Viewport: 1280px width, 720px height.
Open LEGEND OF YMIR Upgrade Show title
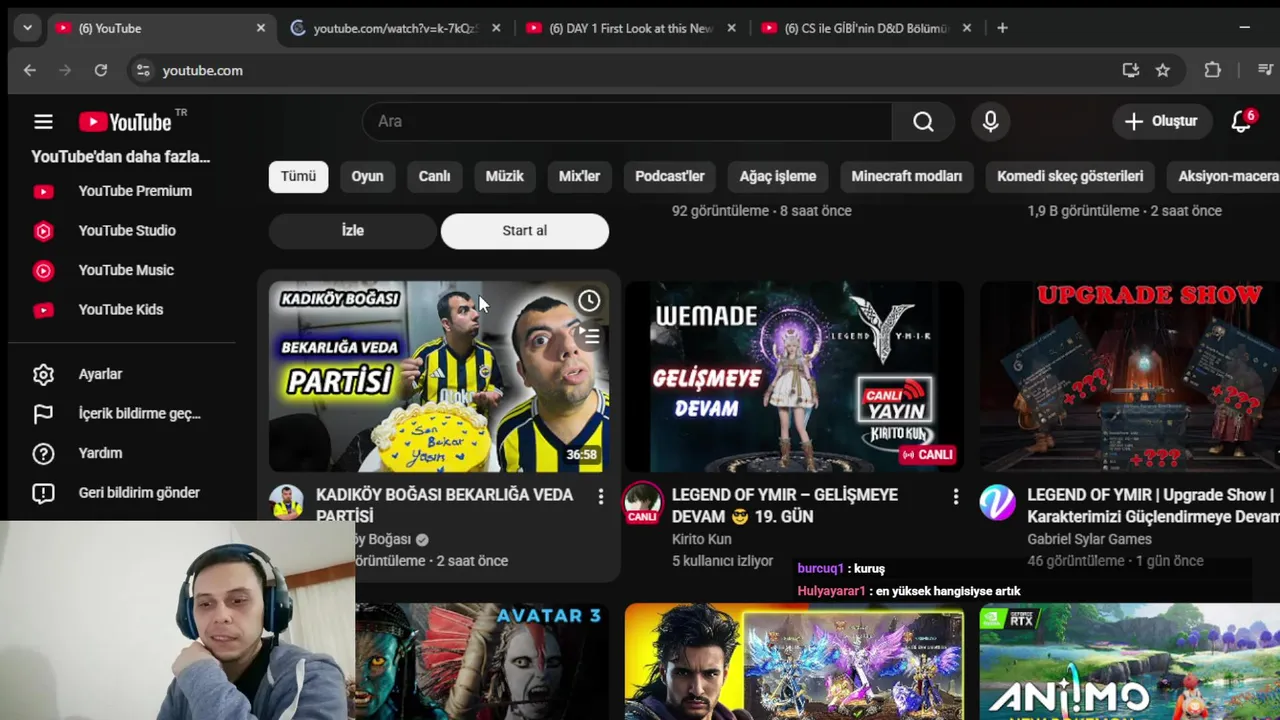(1153, 505)
